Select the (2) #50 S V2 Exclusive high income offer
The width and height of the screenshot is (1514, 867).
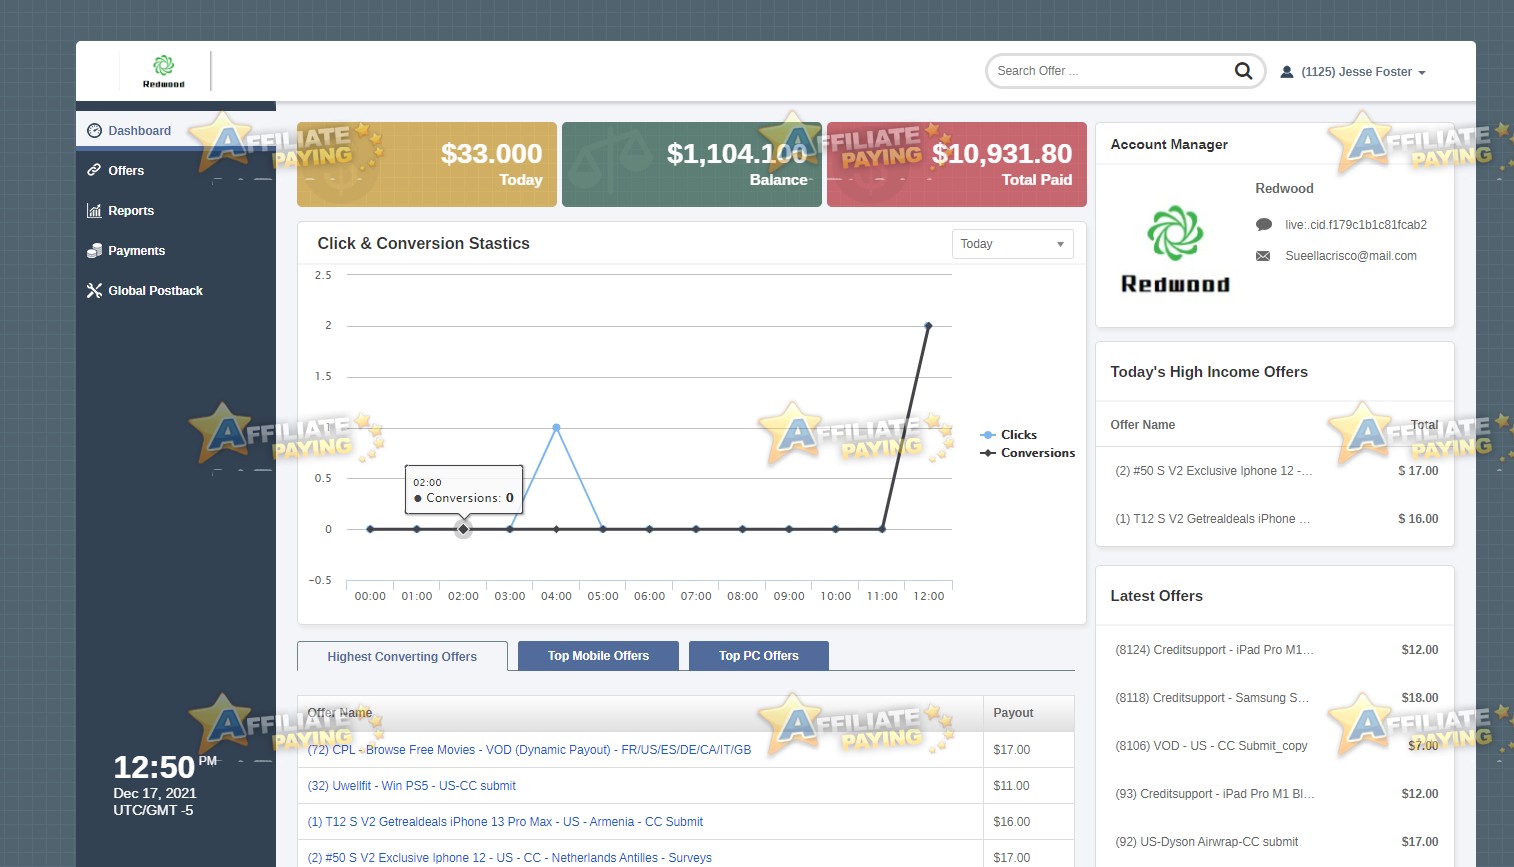1214,471
